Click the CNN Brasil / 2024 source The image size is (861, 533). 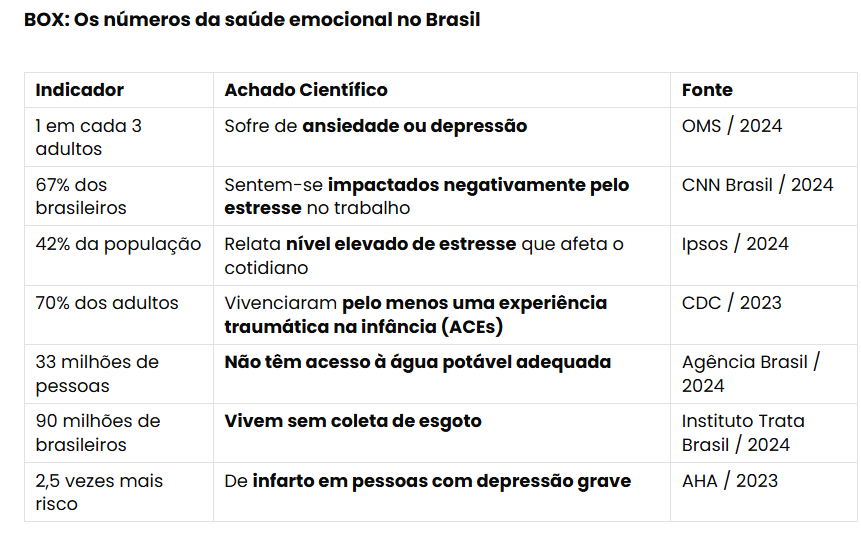pyautogui.click(x=757, y=185)
